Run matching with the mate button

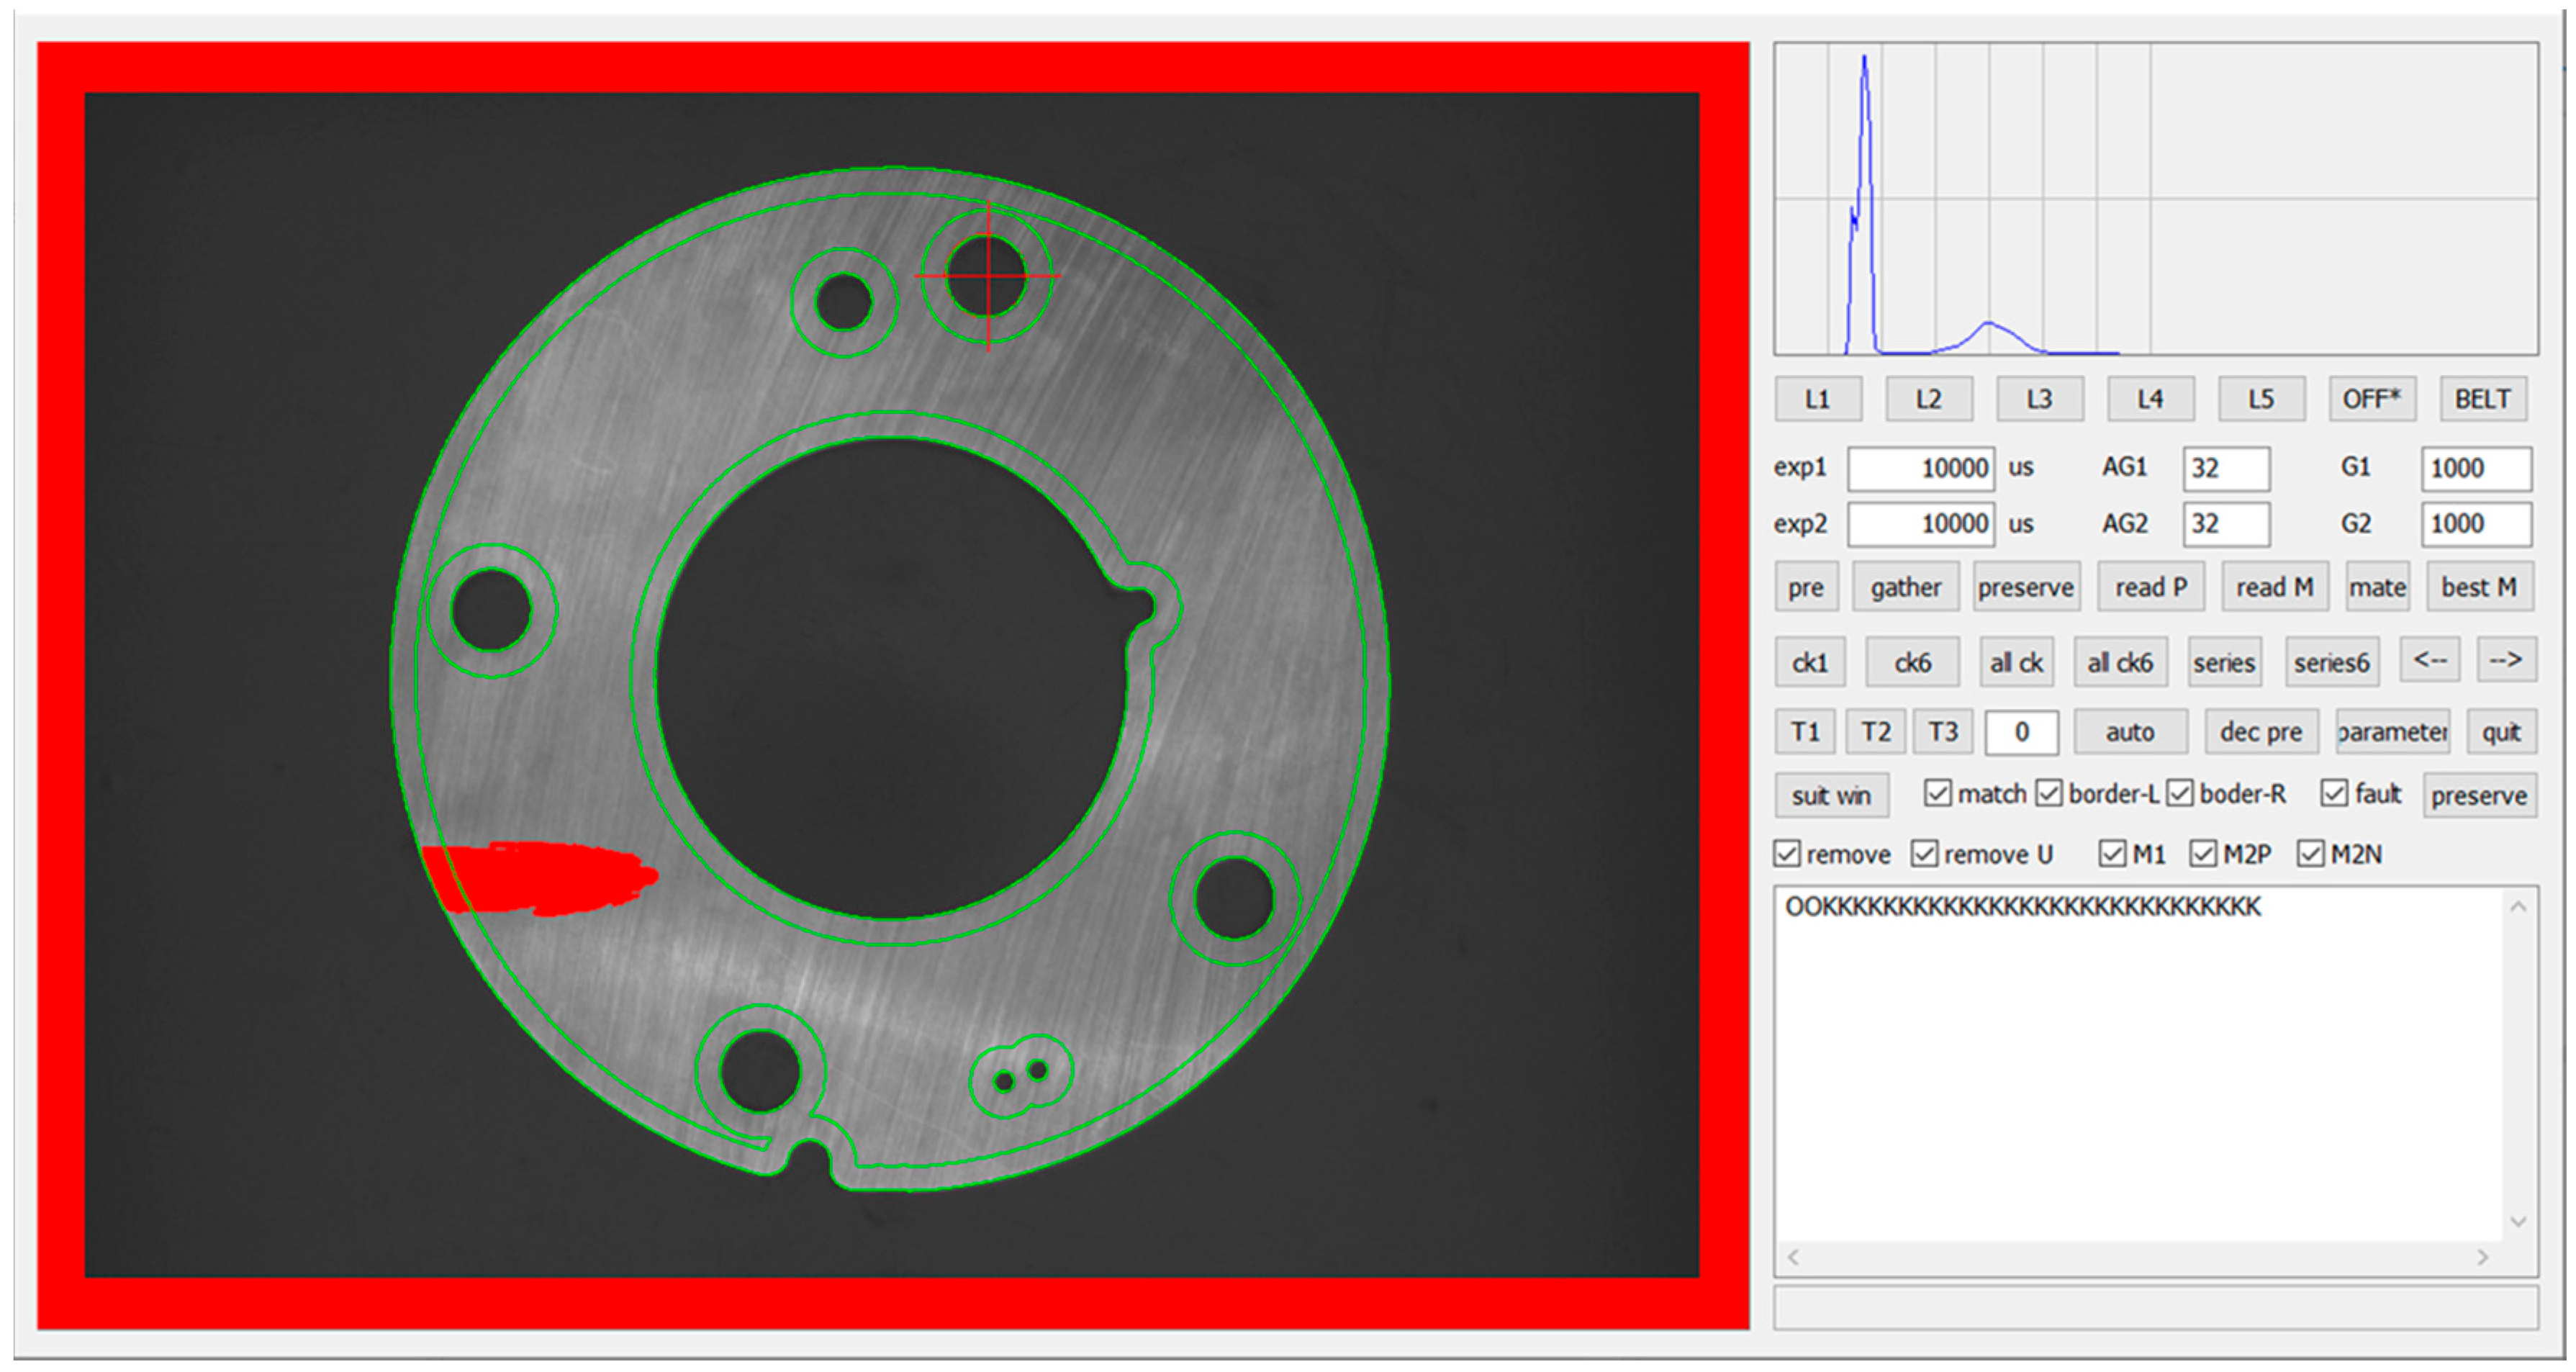click(x=2377, y=587)
